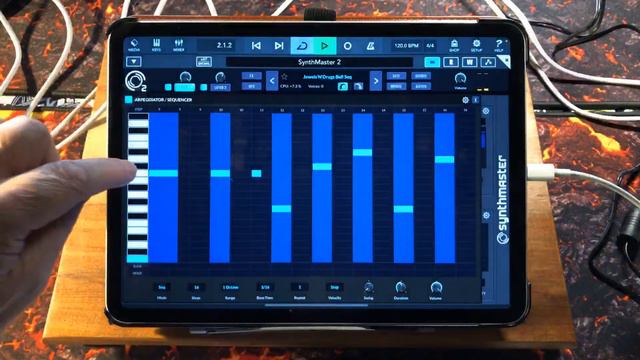Tap the skip-to-next transport button

[x=279, y=46]
